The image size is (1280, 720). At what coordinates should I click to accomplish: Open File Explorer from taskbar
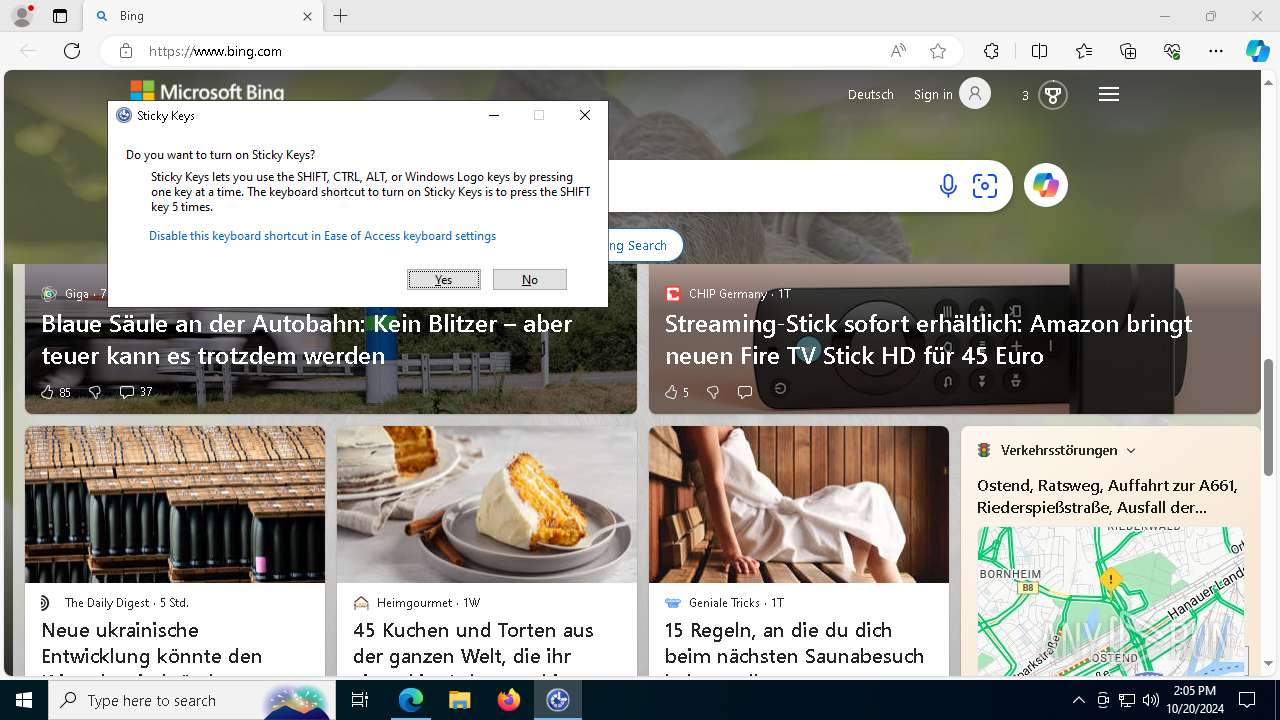point(459,700)
